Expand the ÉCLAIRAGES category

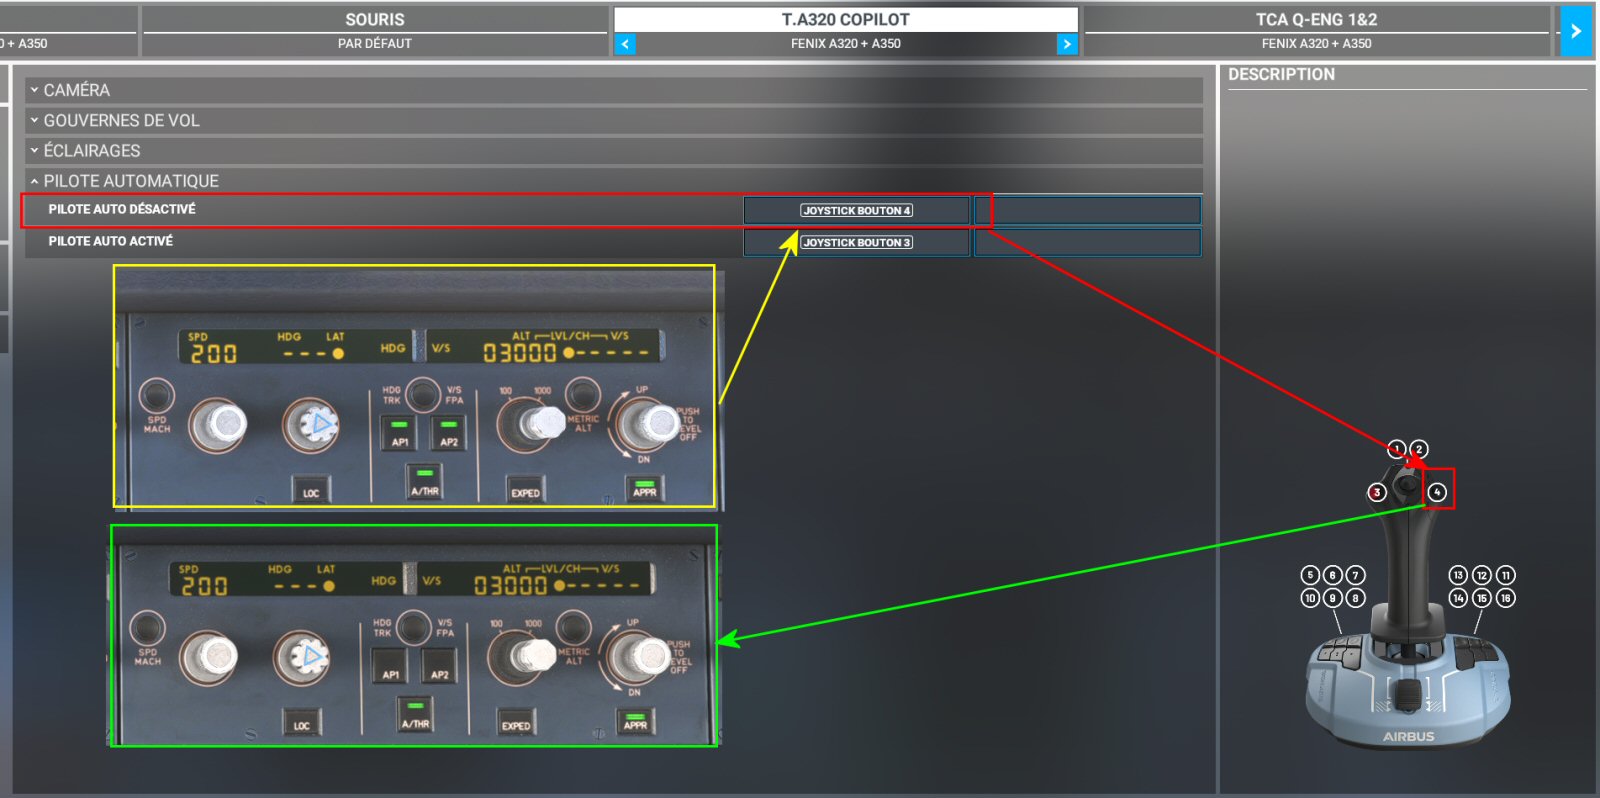(x=614, y=151)
